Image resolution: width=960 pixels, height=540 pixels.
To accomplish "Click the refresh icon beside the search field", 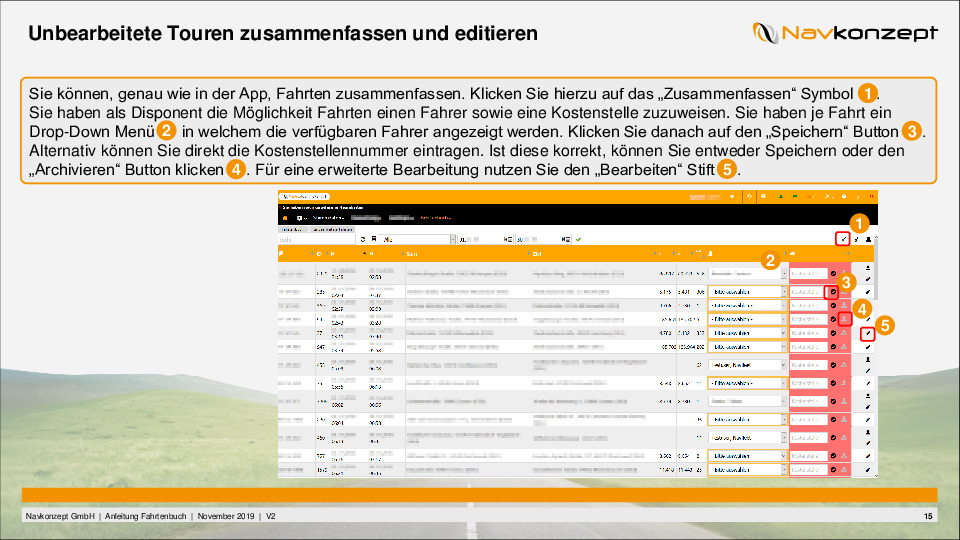I will [x=363, y=240].
